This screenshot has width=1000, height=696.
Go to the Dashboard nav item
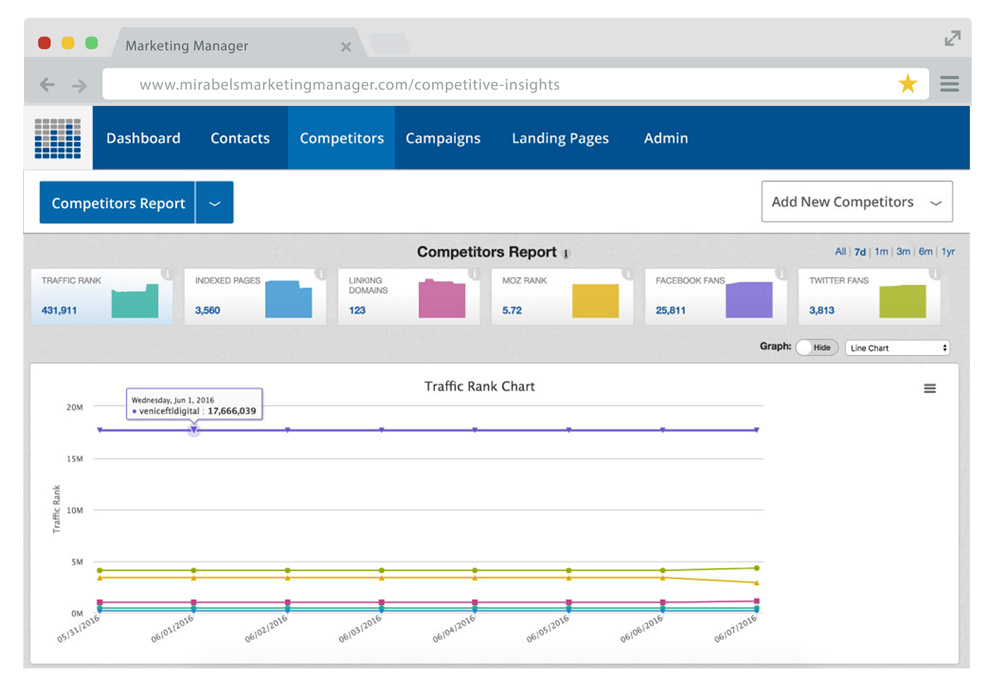coord(143,138)
